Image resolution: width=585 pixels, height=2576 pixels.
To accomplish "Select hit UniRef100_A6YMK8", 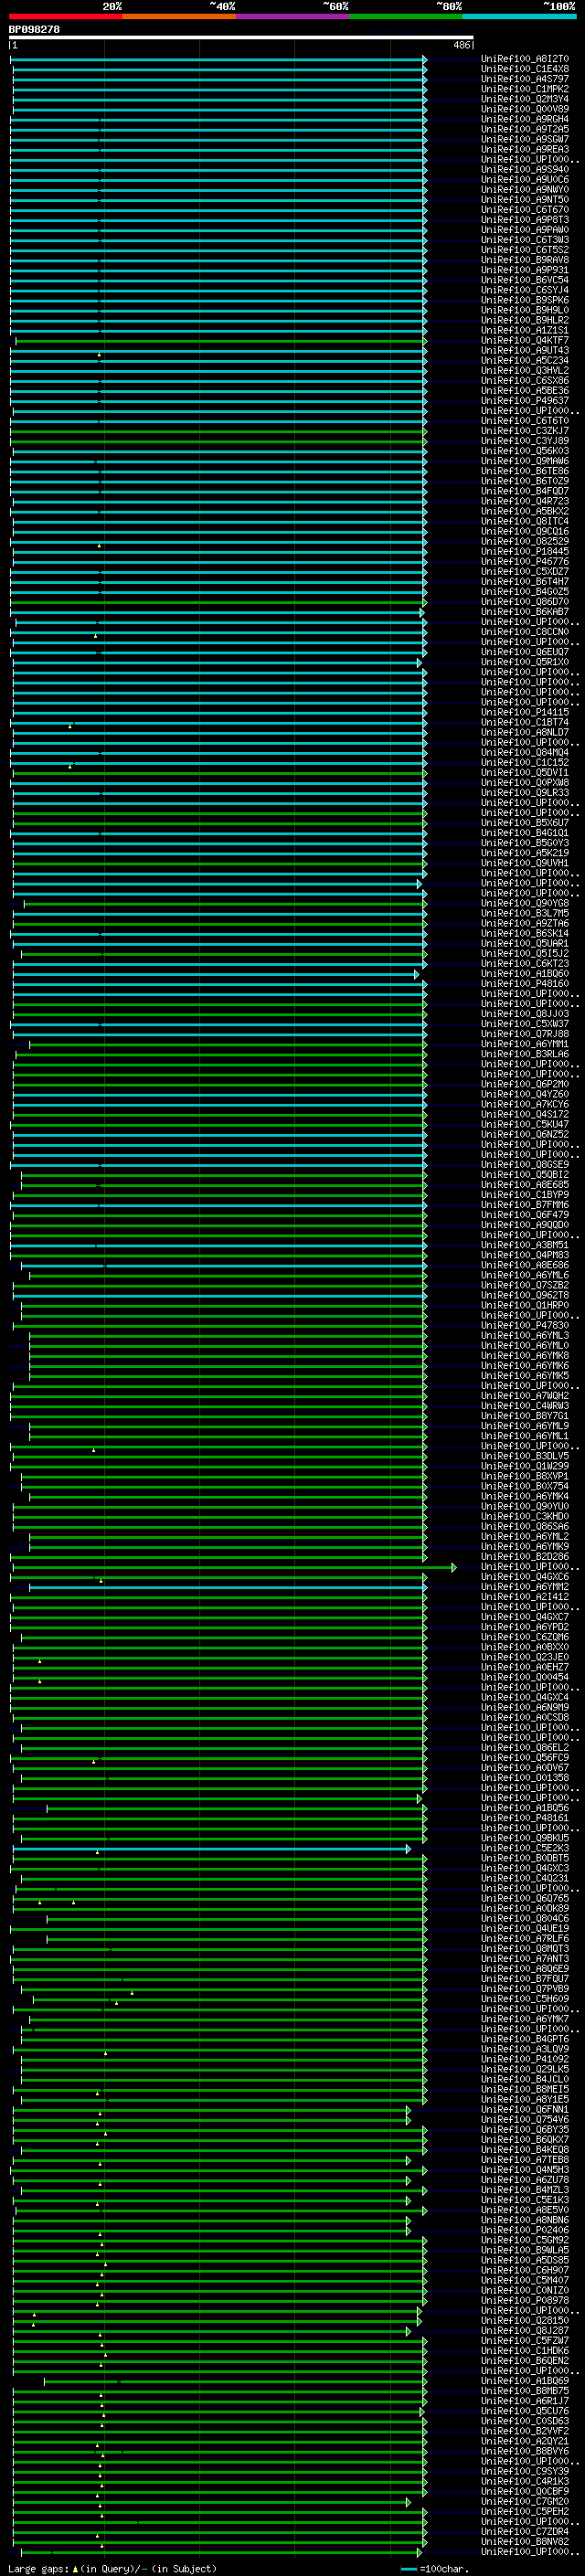I will click(525, 1356).
